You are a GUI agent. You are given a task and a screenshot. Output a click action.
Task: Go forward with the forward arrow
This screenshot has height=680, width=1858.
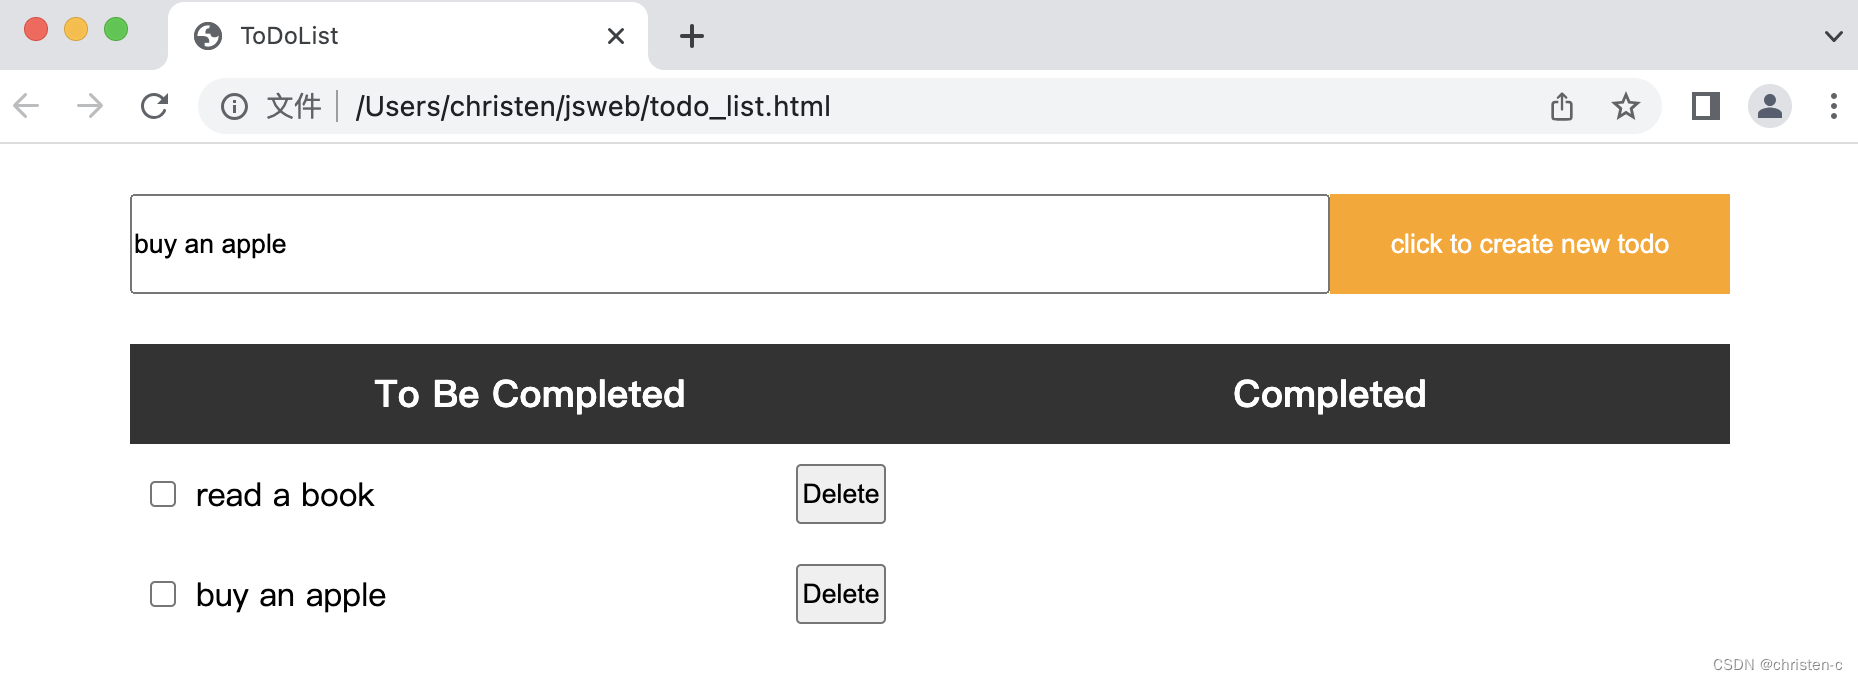coord(90,106)
